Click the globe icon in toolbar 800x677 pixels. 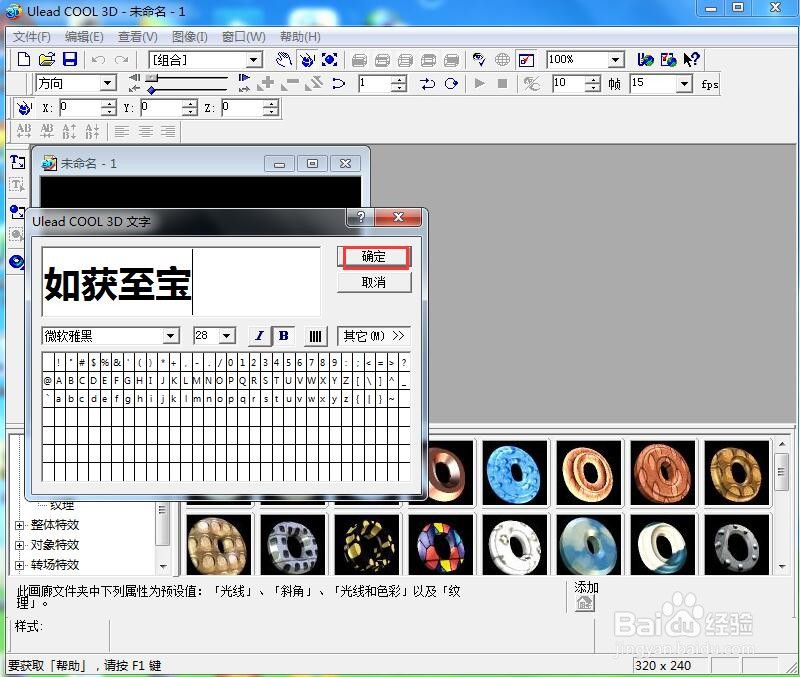point(502,60)
